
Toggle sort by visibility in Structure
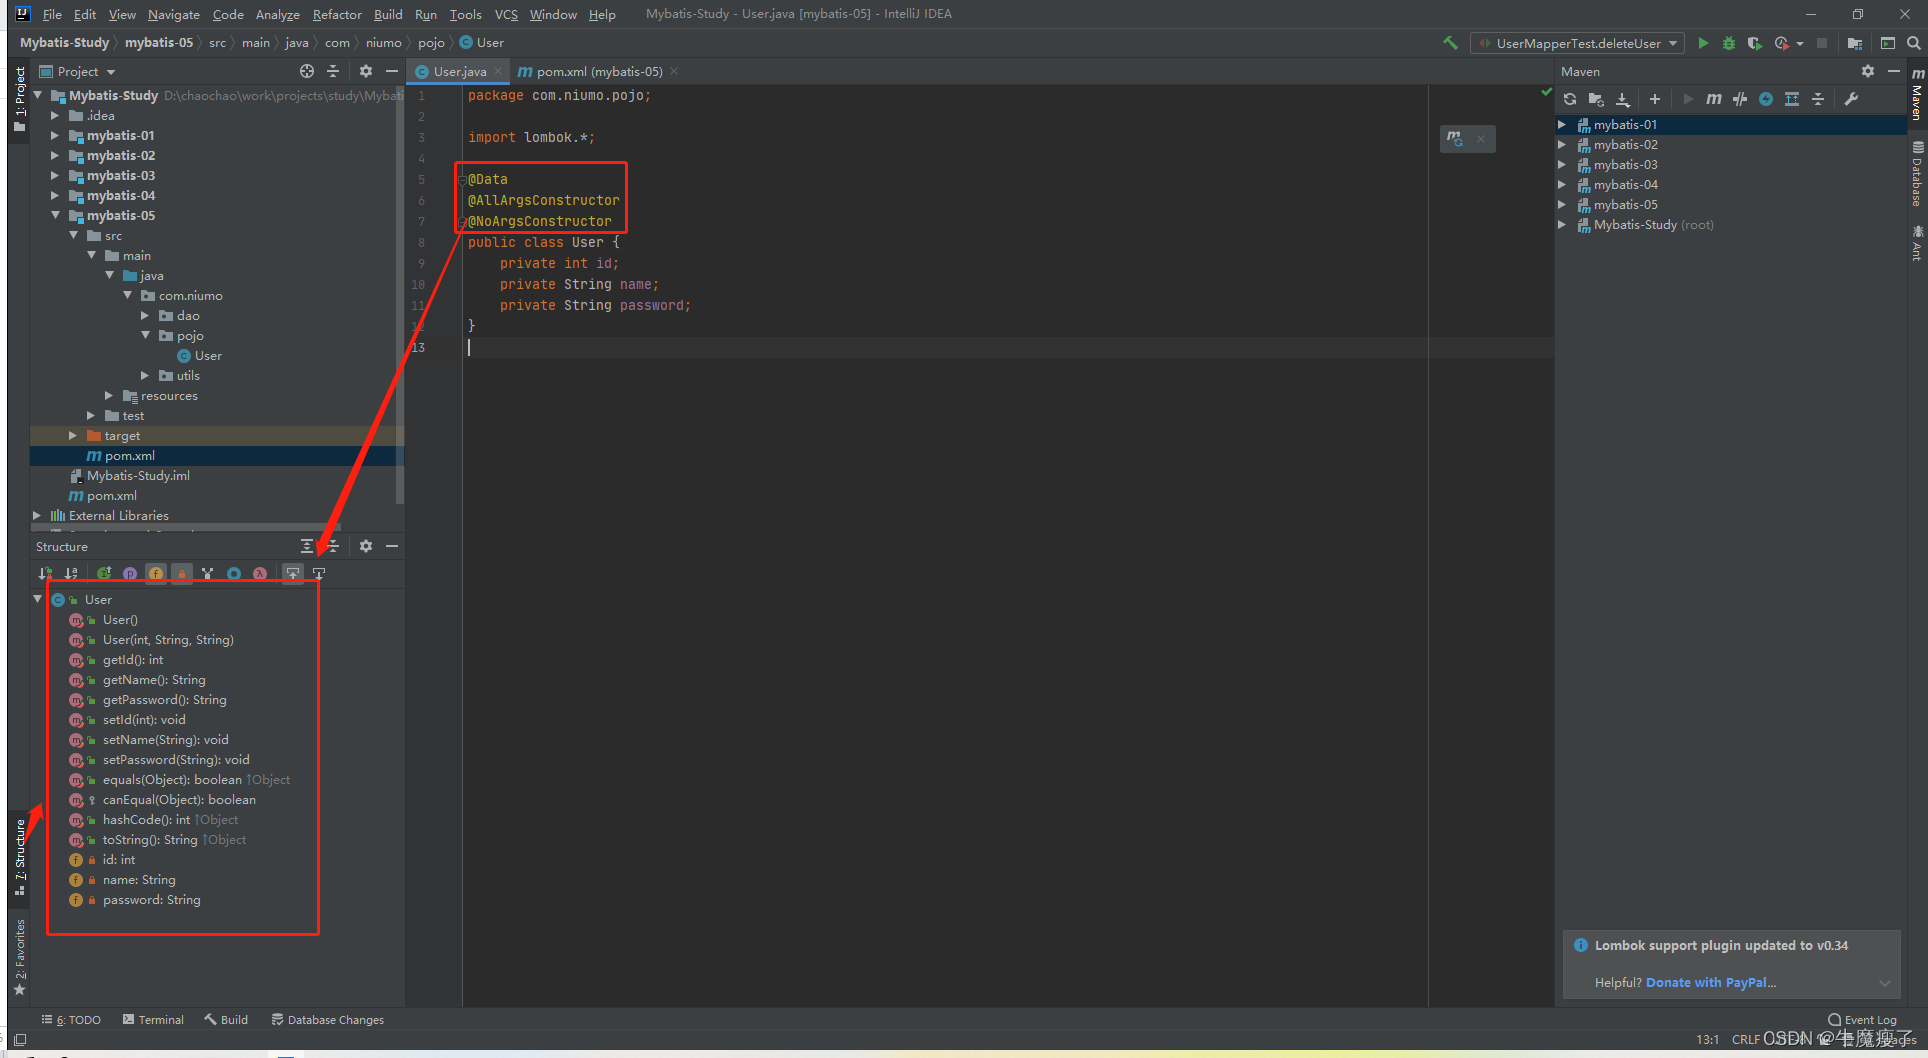pyautogui.click(x=45, y=573)
